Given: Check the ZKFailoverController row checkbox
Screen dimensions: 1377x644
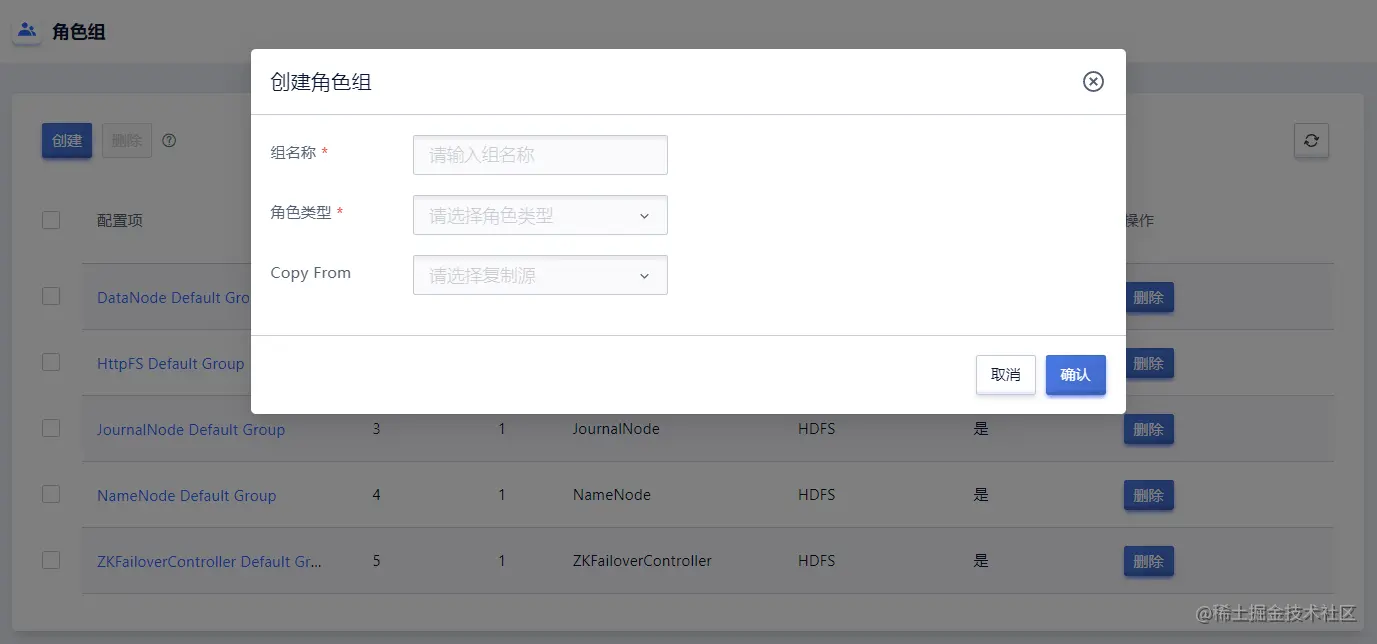Looking at the screenshot, I should pos(51,561).
